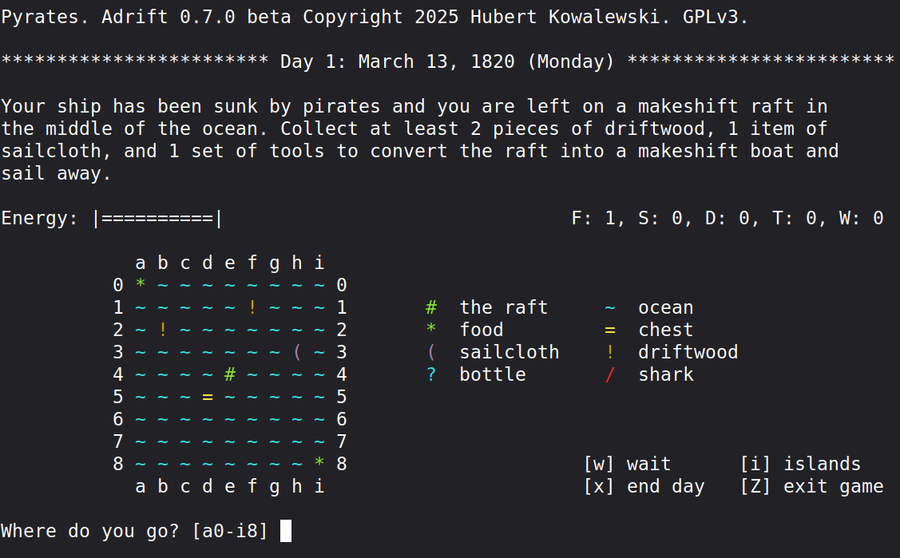Image resolution: width=900 pixels, height=558 pixels.
Task: Click the driftwood mark in map row 1
Action: 252,308
